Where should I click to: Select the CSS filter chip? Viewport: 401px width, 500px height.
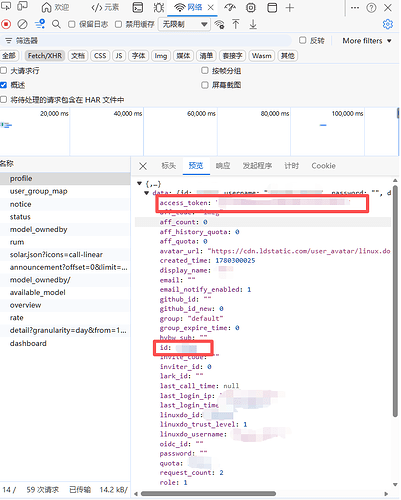pyautogui.click(x=100, y=56)
